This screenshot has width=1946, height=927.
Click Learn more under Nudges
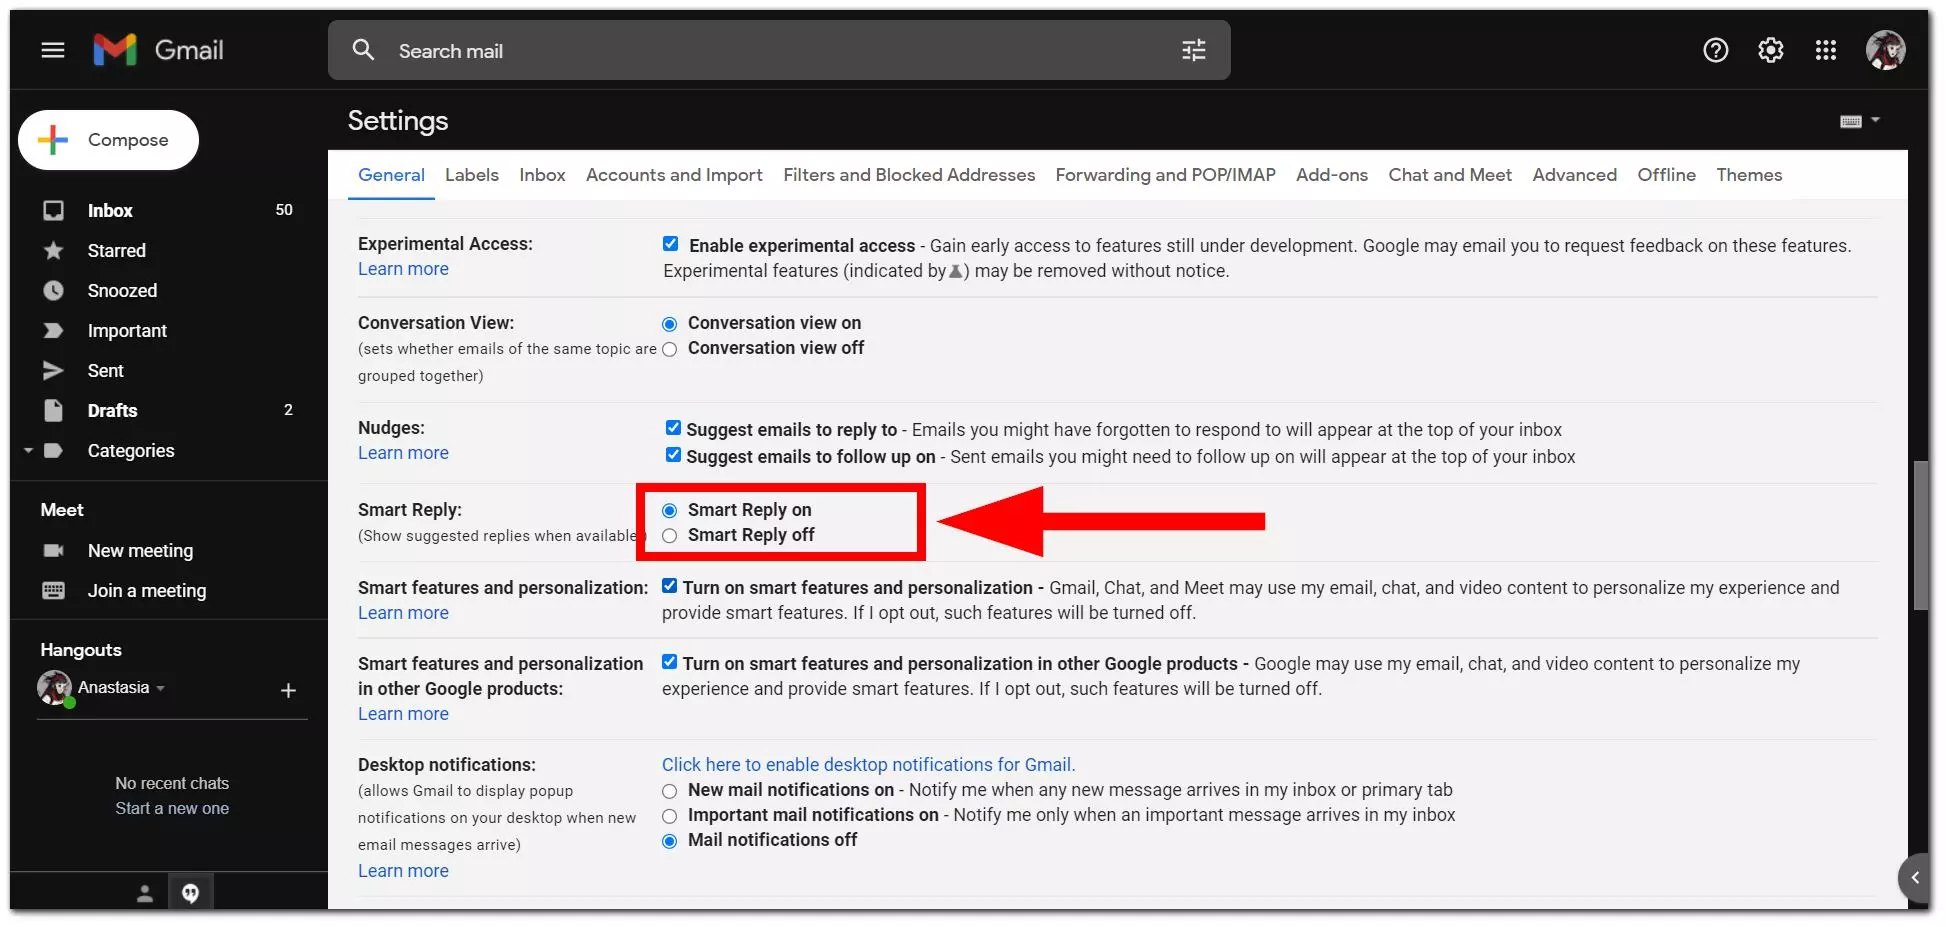403,453
